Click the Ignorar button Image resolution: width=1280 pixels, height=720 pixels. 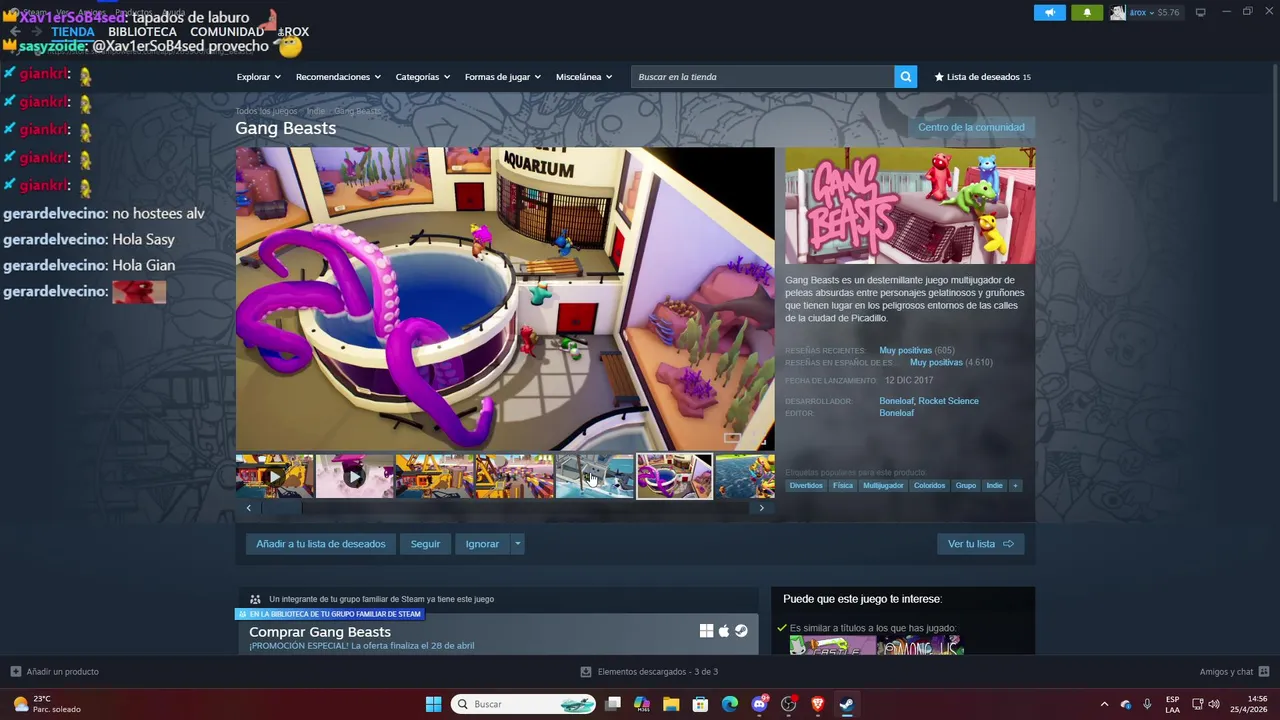482,544
